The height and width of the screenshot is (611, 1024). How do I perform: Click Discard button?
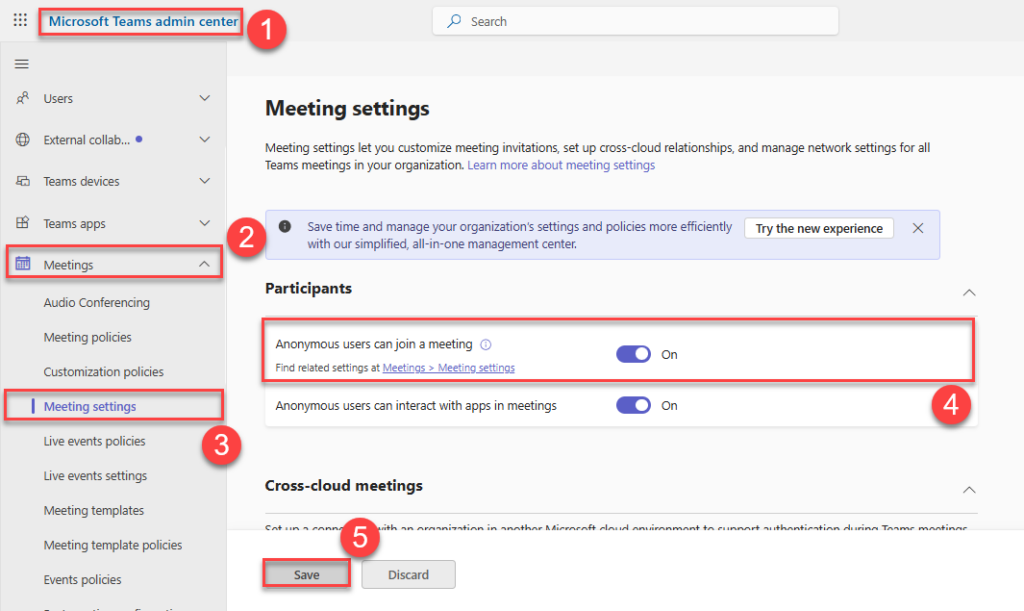[408, 574]
